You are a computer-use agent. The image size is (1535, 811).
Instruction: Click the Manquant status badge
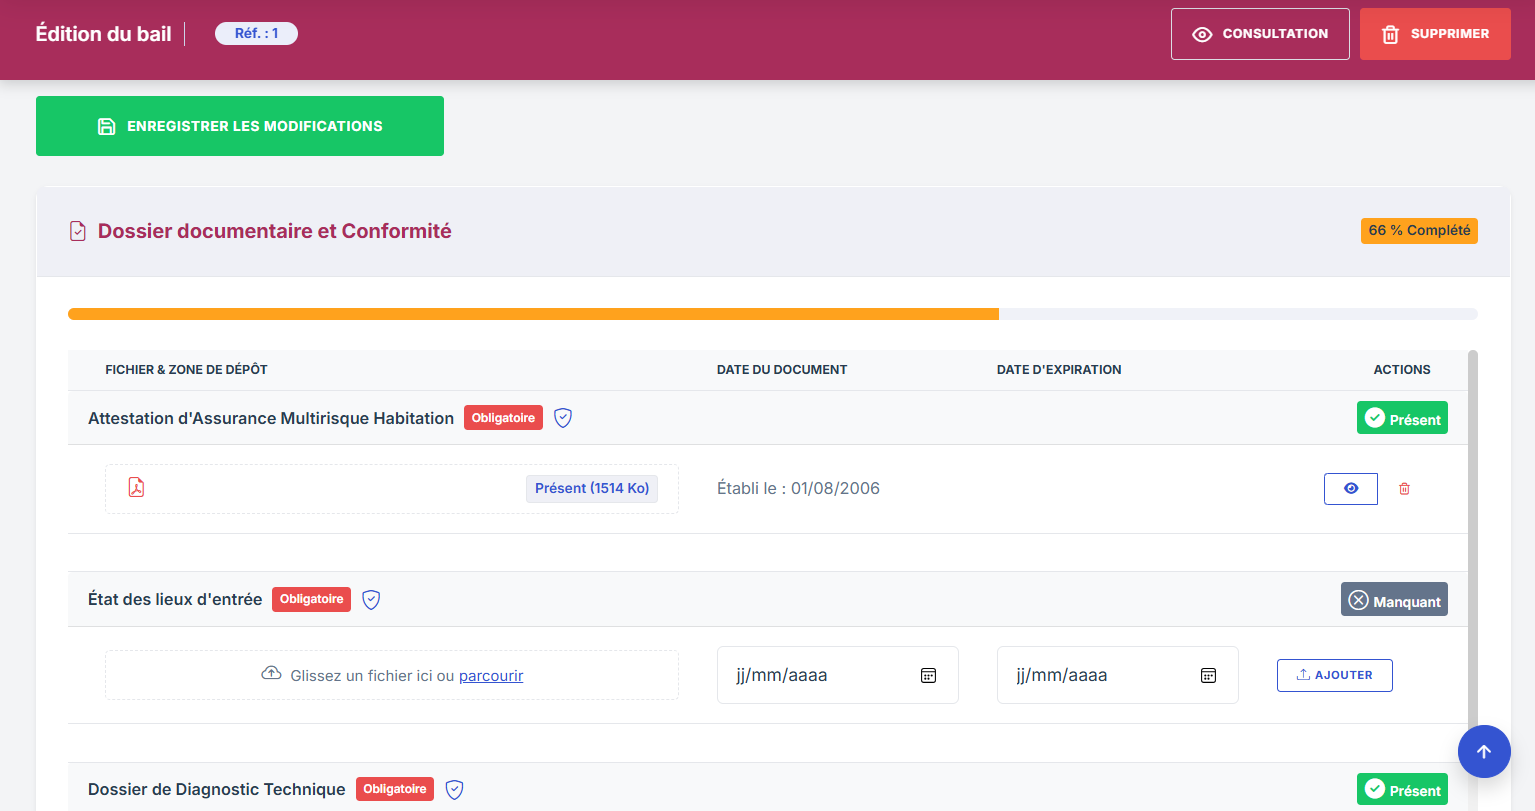[1394, 600]
